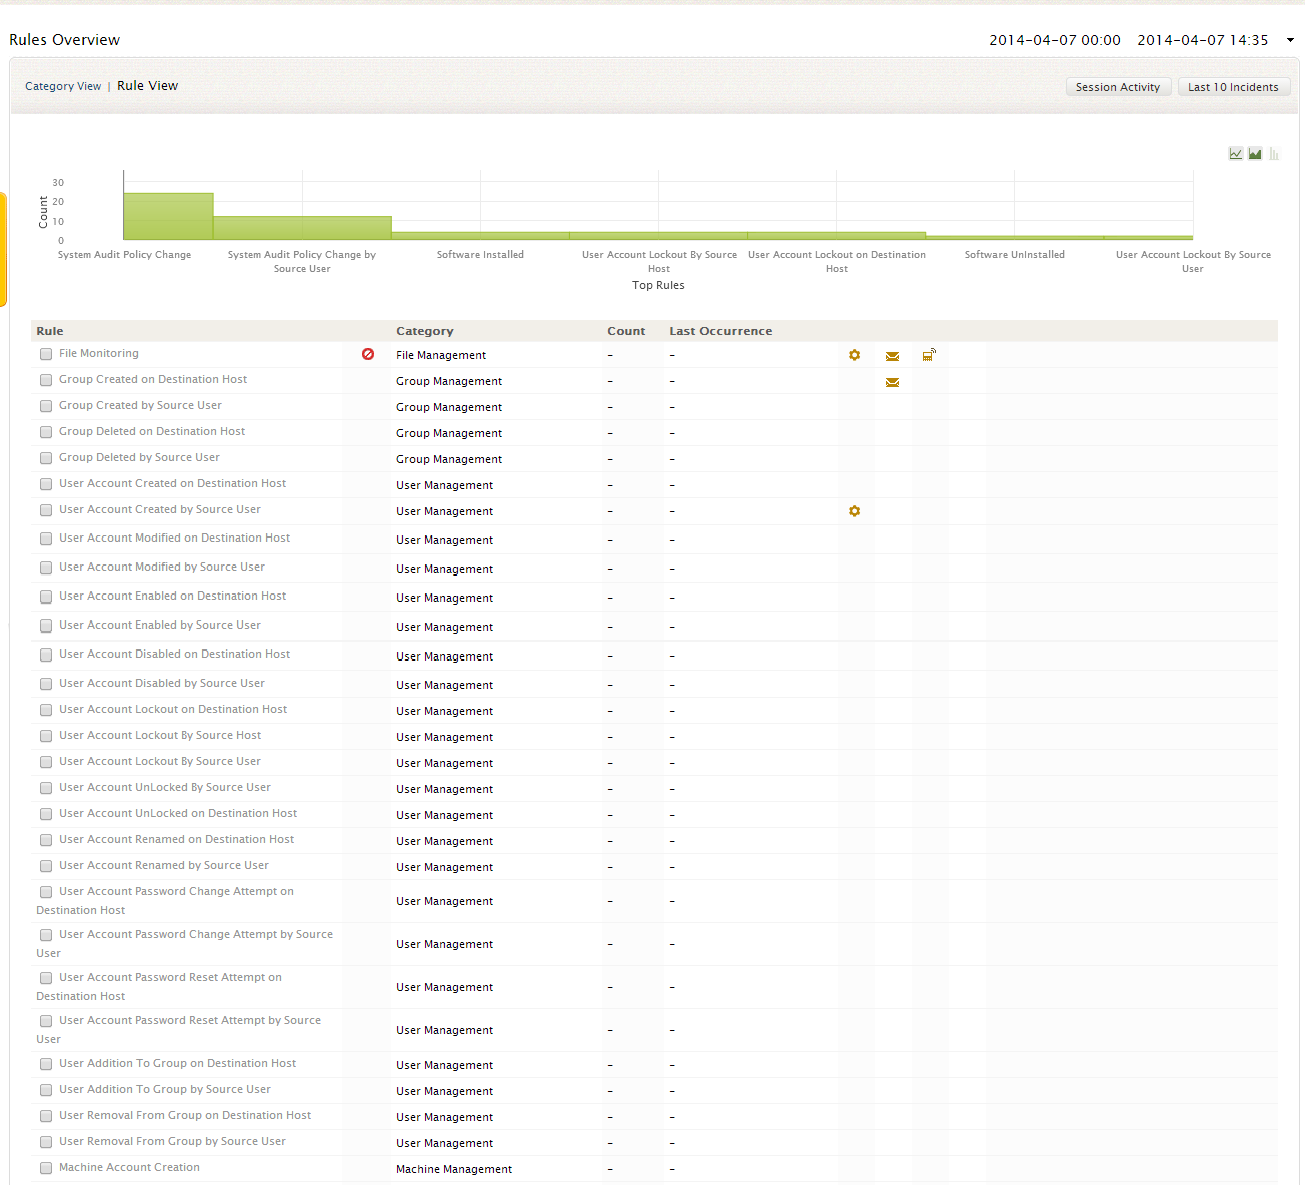Check User Account Created on Destination Host box

point(46,484)
